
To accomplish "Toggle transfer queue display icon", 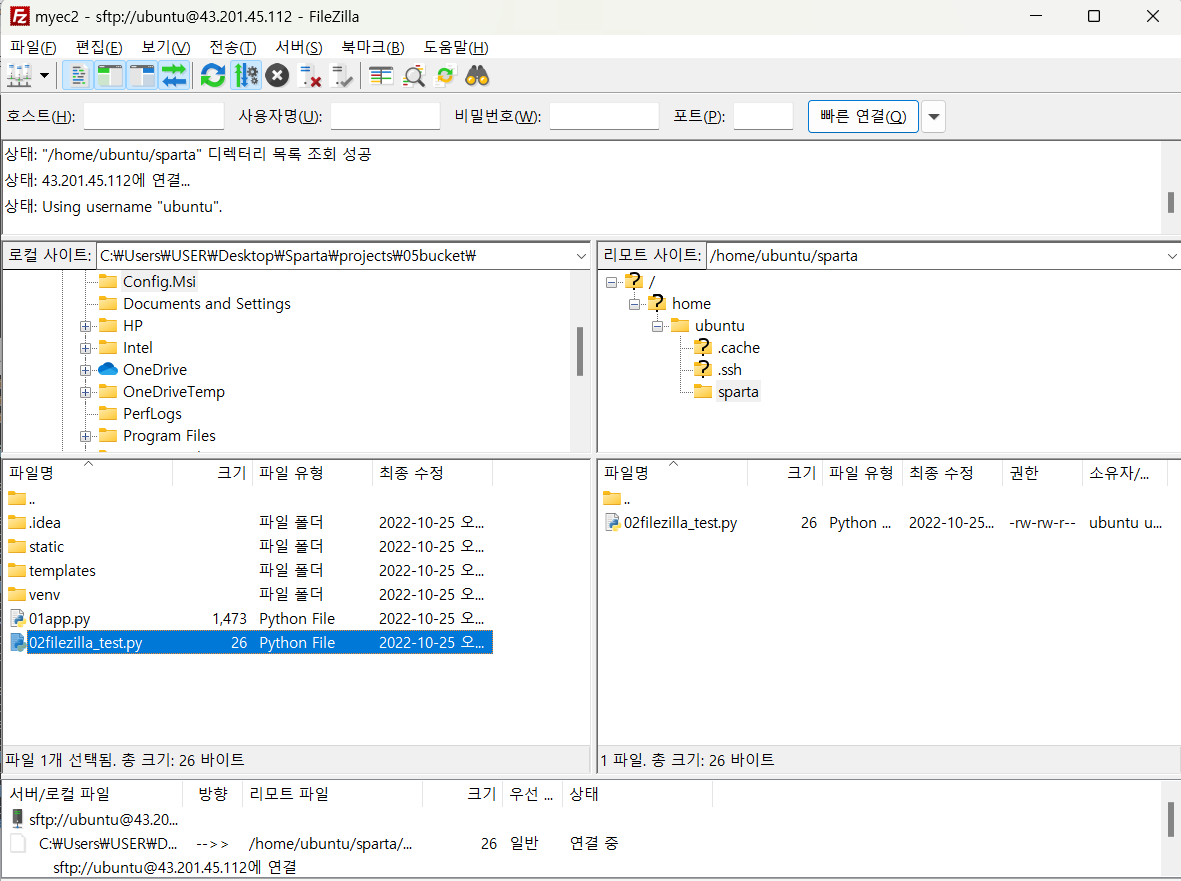I will [174, 76].
